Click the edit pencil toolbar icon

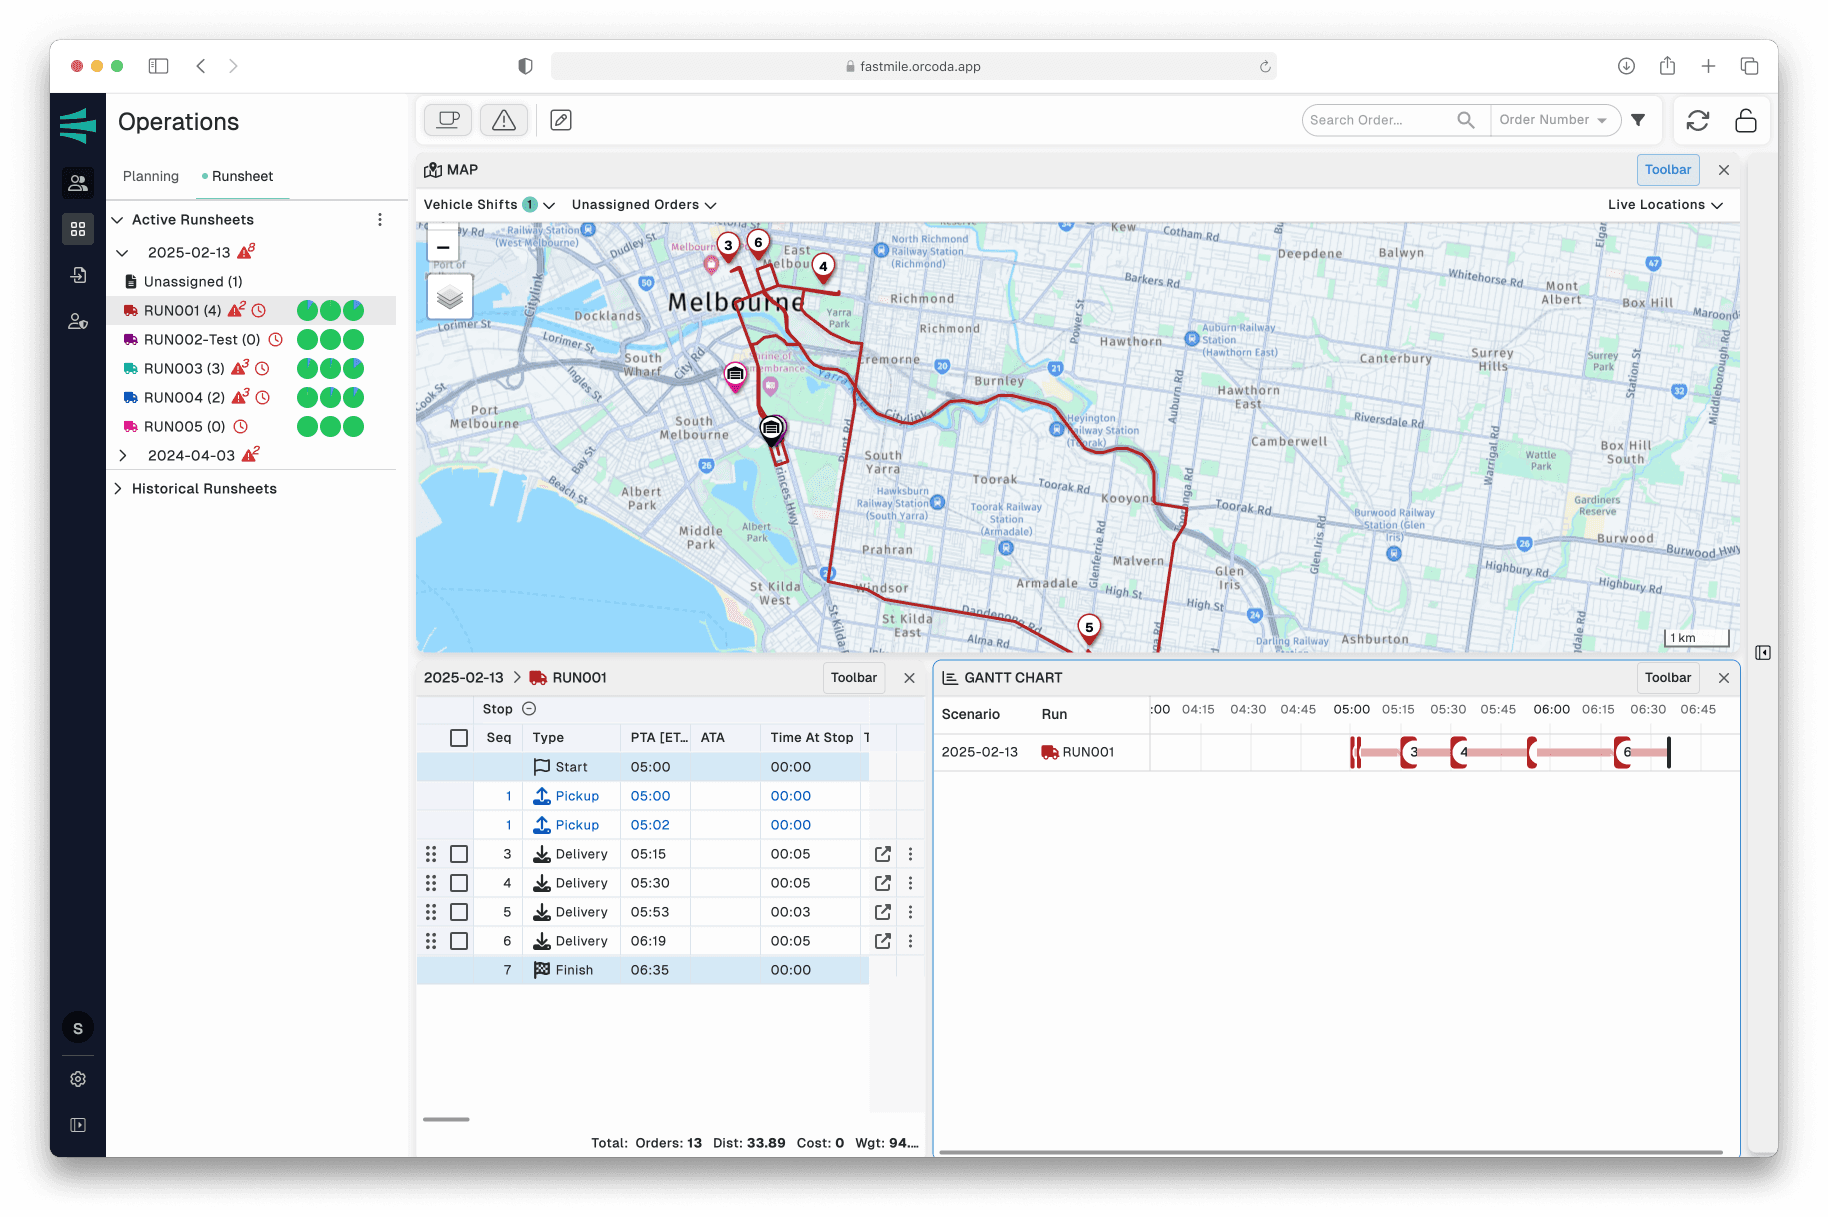coord(560,119)
